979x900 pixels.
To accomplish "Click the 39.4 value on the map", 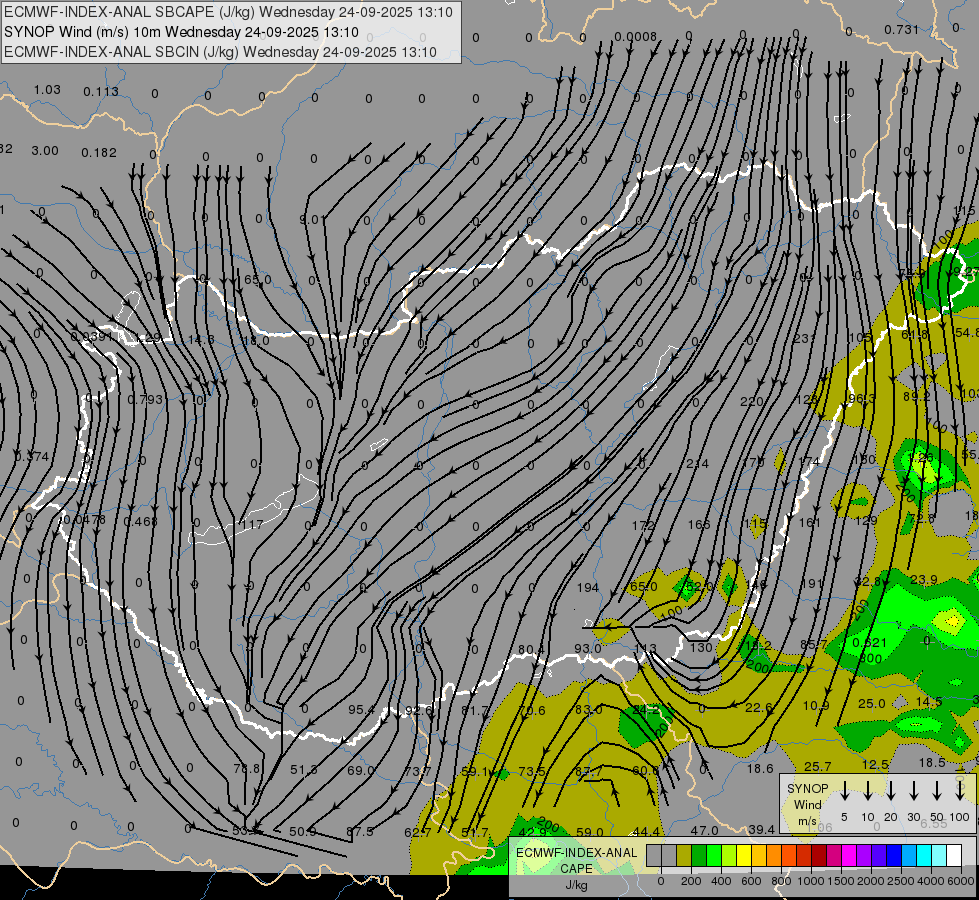I will (x=761, y=829).
